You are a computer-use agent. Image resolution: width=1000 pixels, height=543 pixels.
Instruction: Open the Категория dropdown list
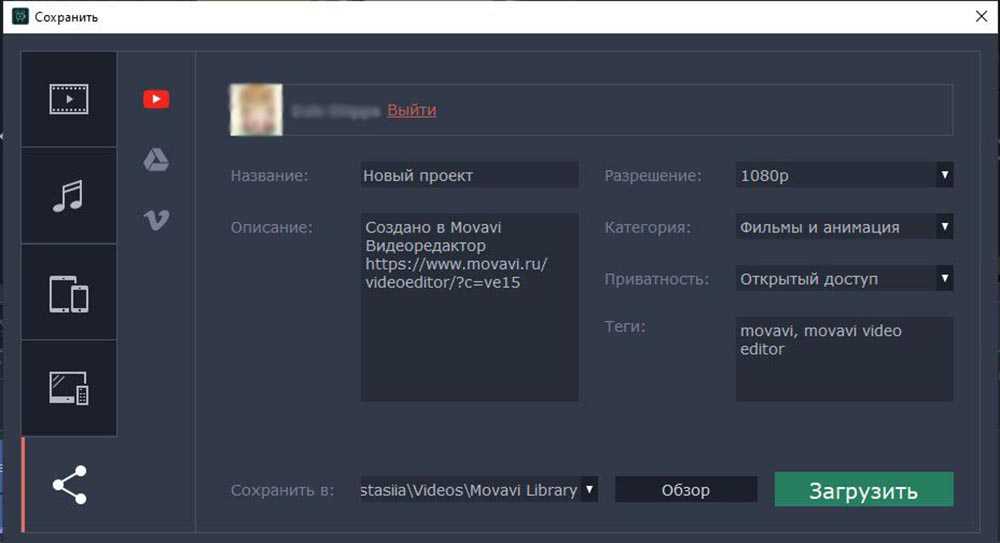tap(844, 227)
